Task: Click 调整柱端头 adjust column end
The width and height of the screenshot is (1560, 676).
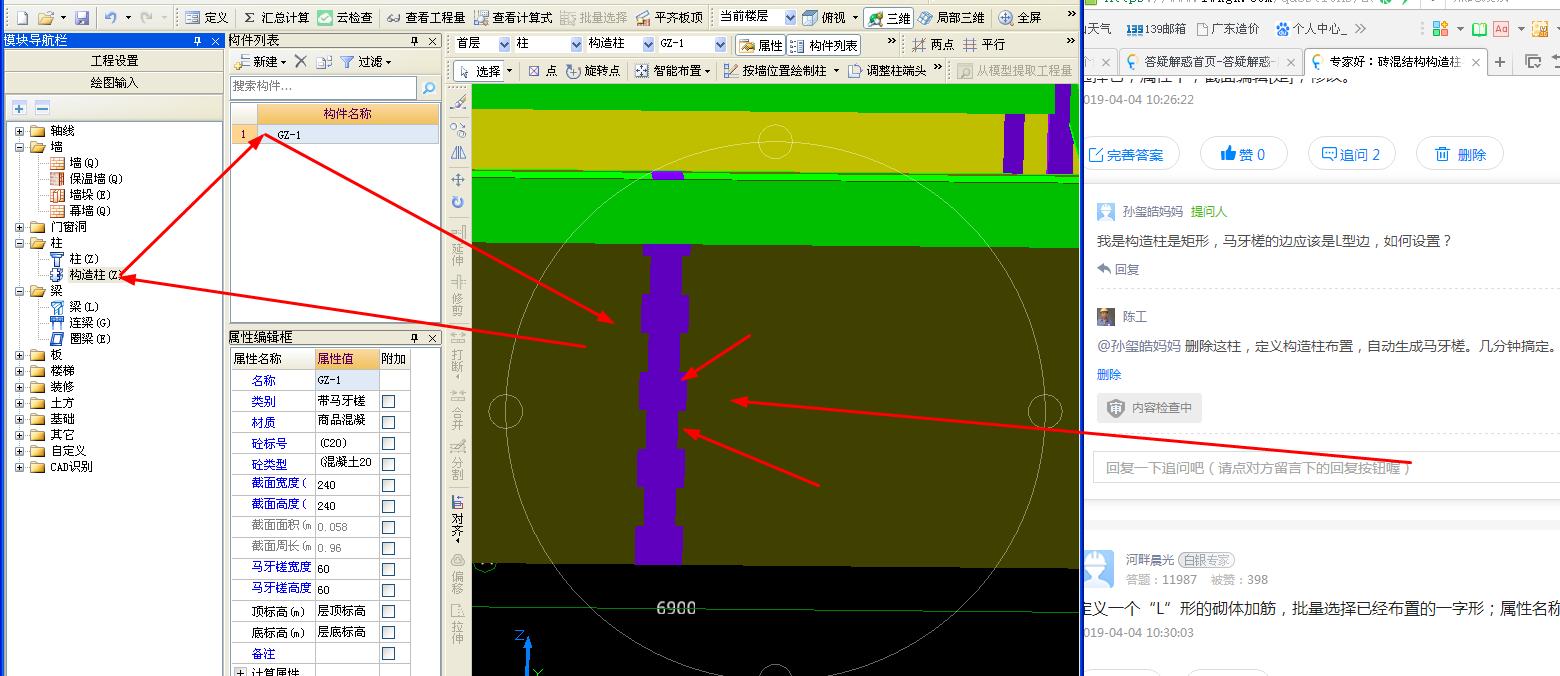Action: pyautogui.click(x=887, y=71)
